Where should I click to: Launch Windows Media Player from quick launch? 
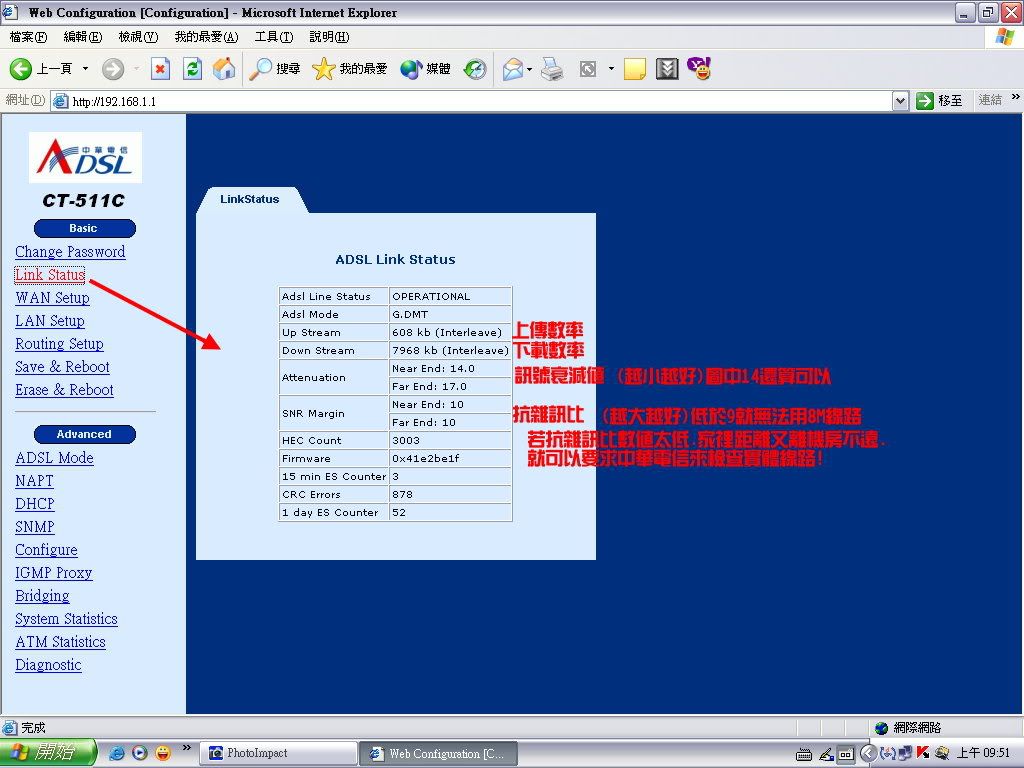point(140,753)
